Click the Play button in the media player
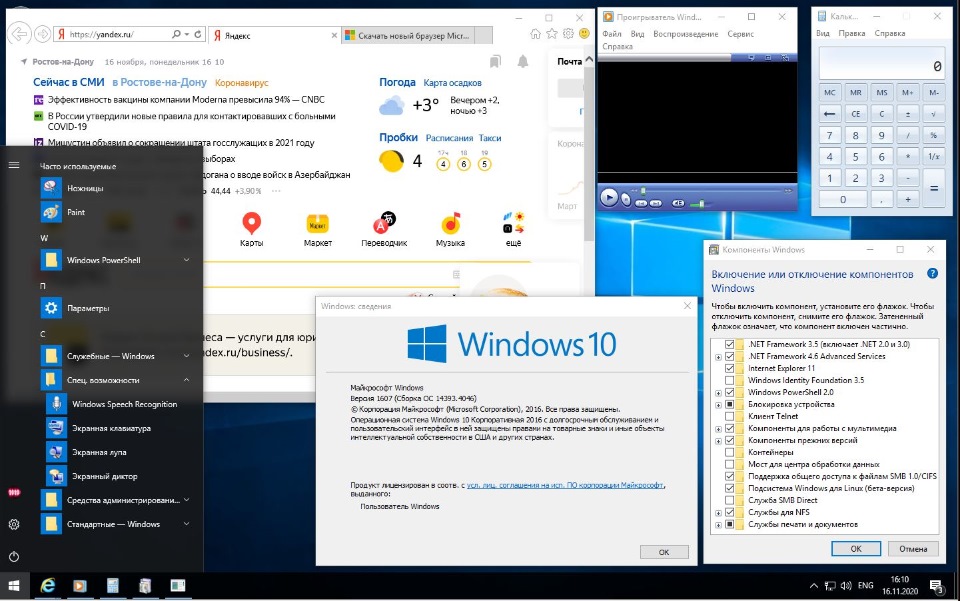 (x=609, y=198)
